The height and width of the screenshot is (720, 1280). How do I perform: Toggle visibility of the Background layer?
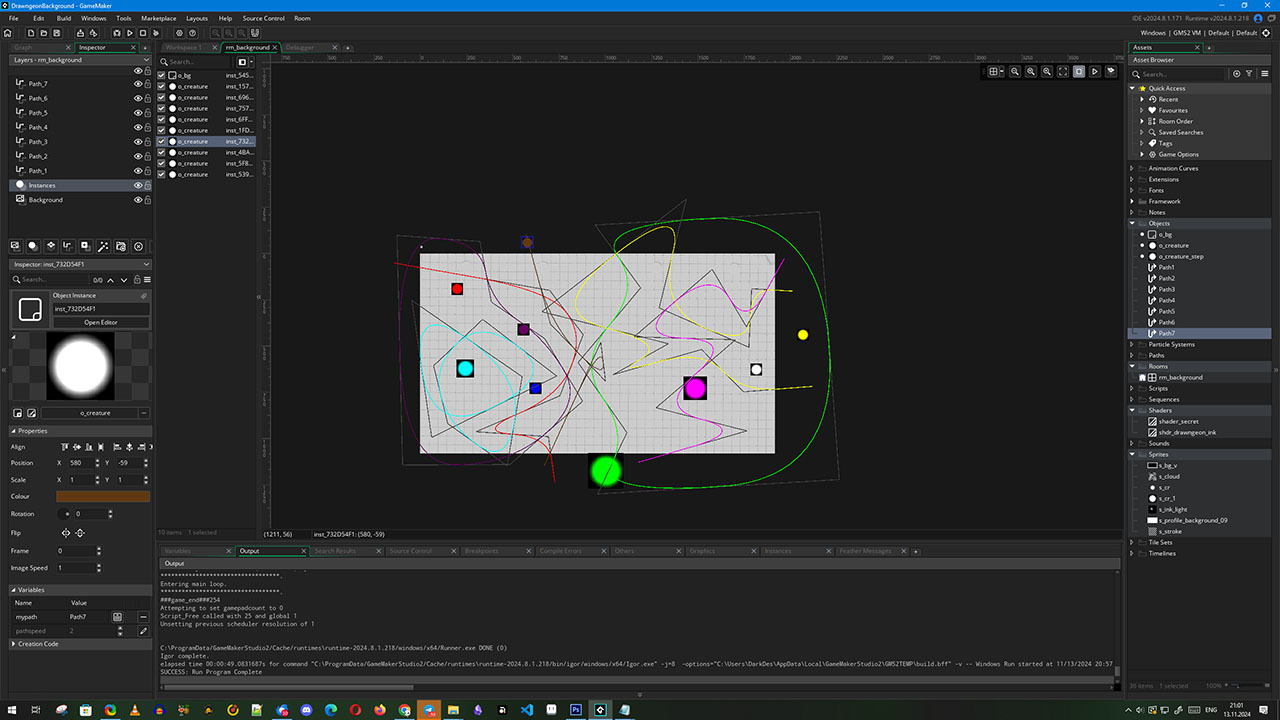click(138, 200)
